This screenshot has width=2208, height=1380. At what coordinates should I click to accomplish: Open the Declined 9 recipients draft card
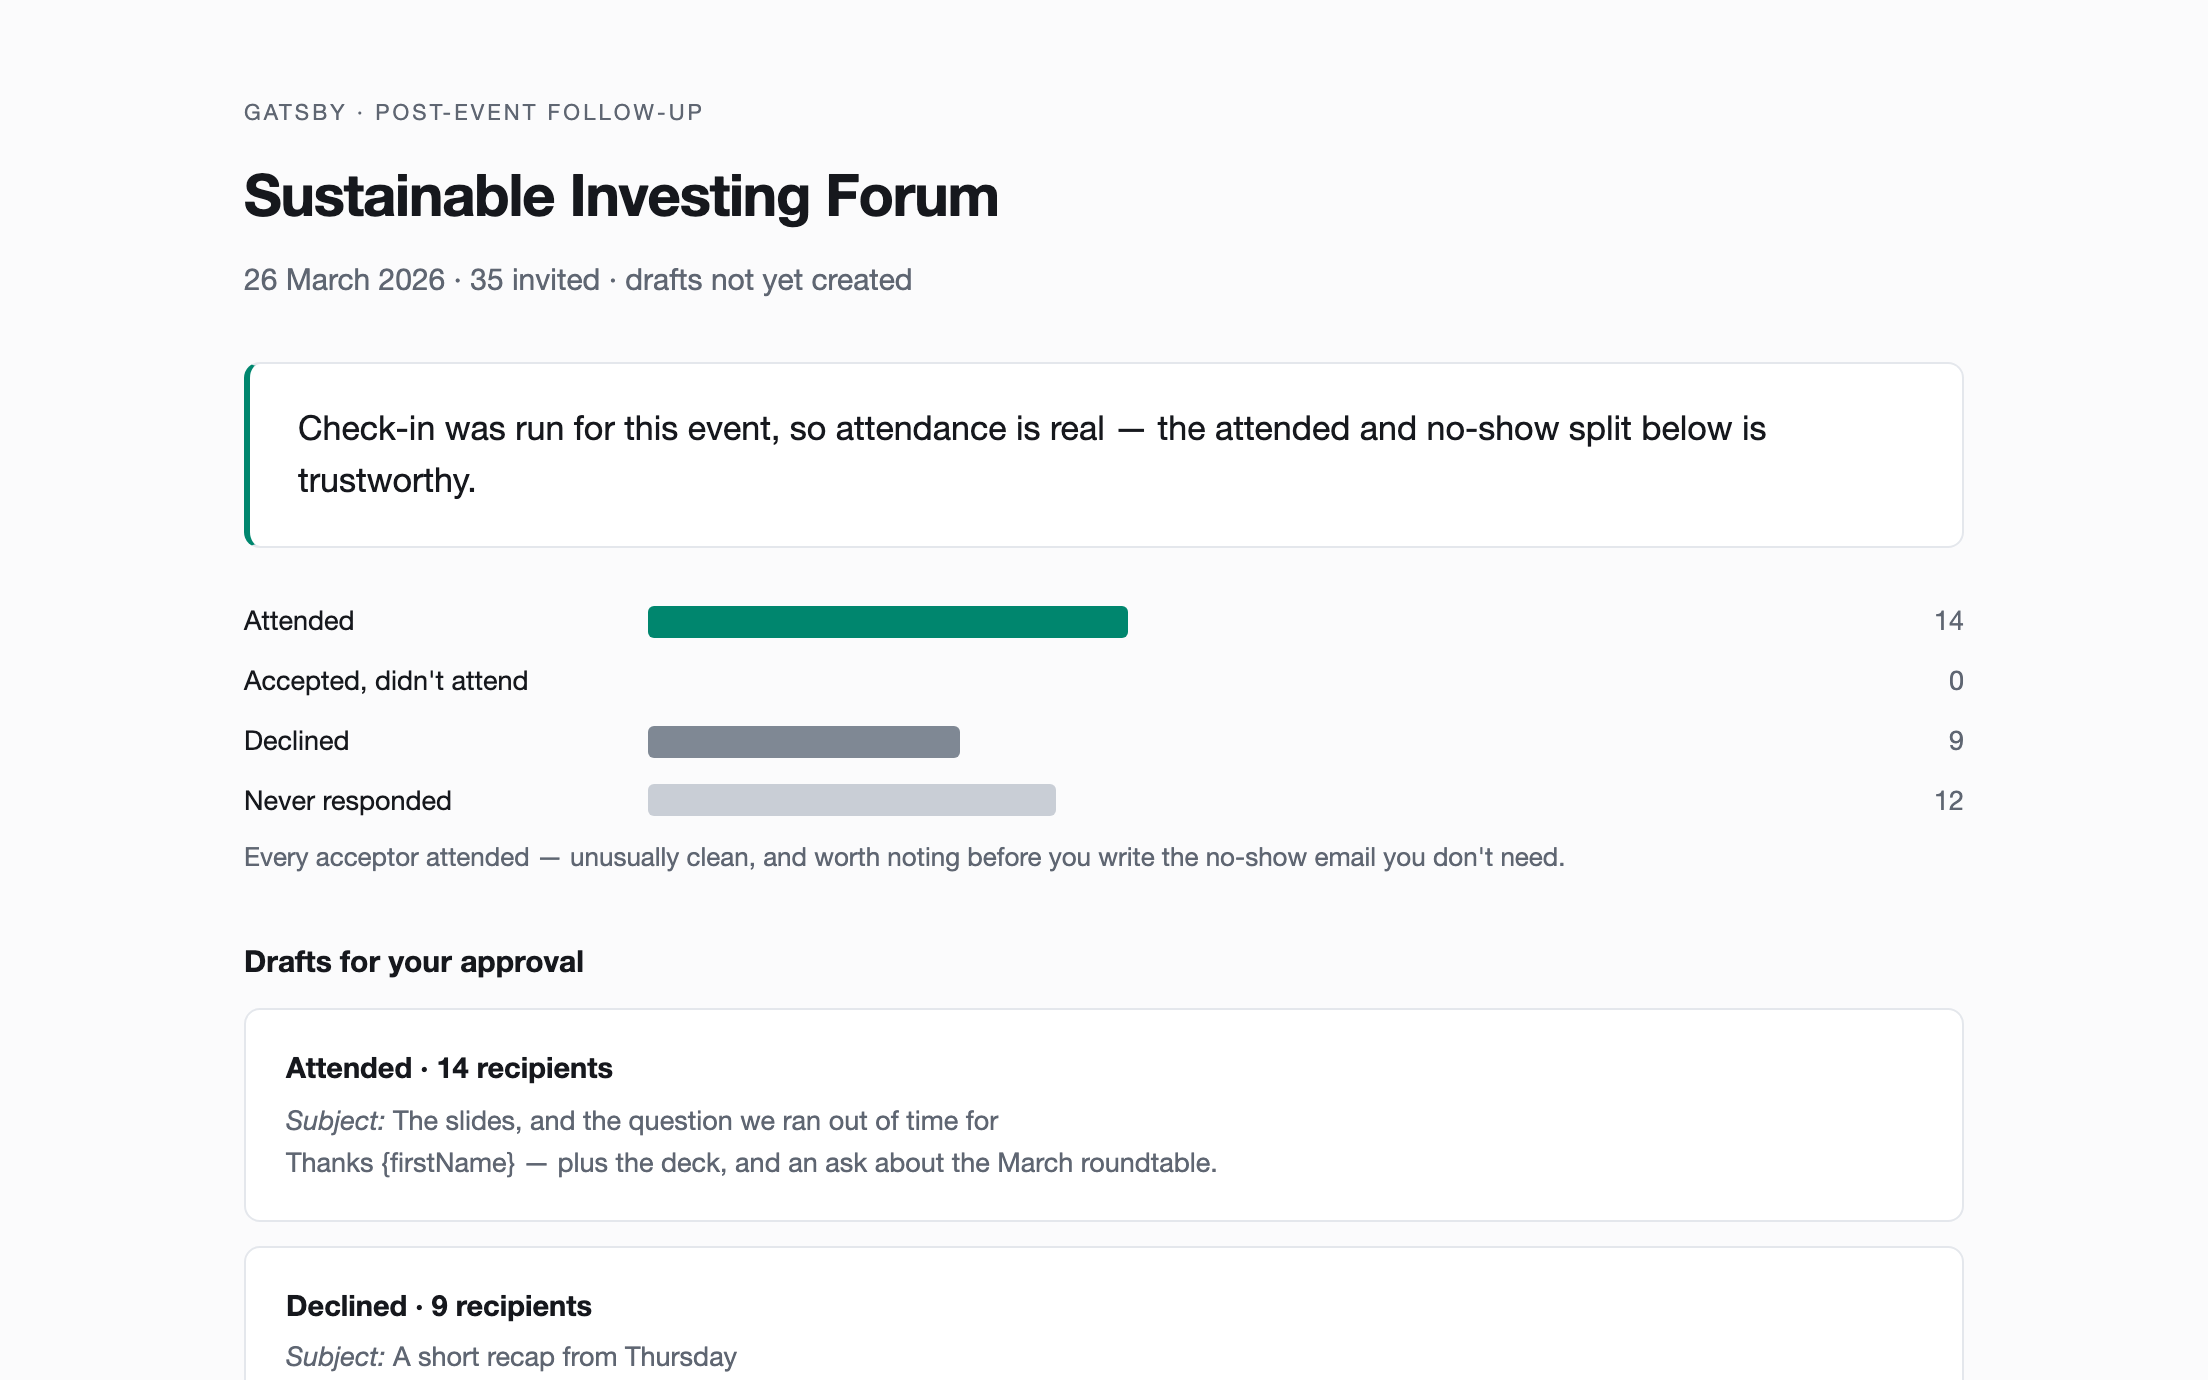click(1103, 1313)
